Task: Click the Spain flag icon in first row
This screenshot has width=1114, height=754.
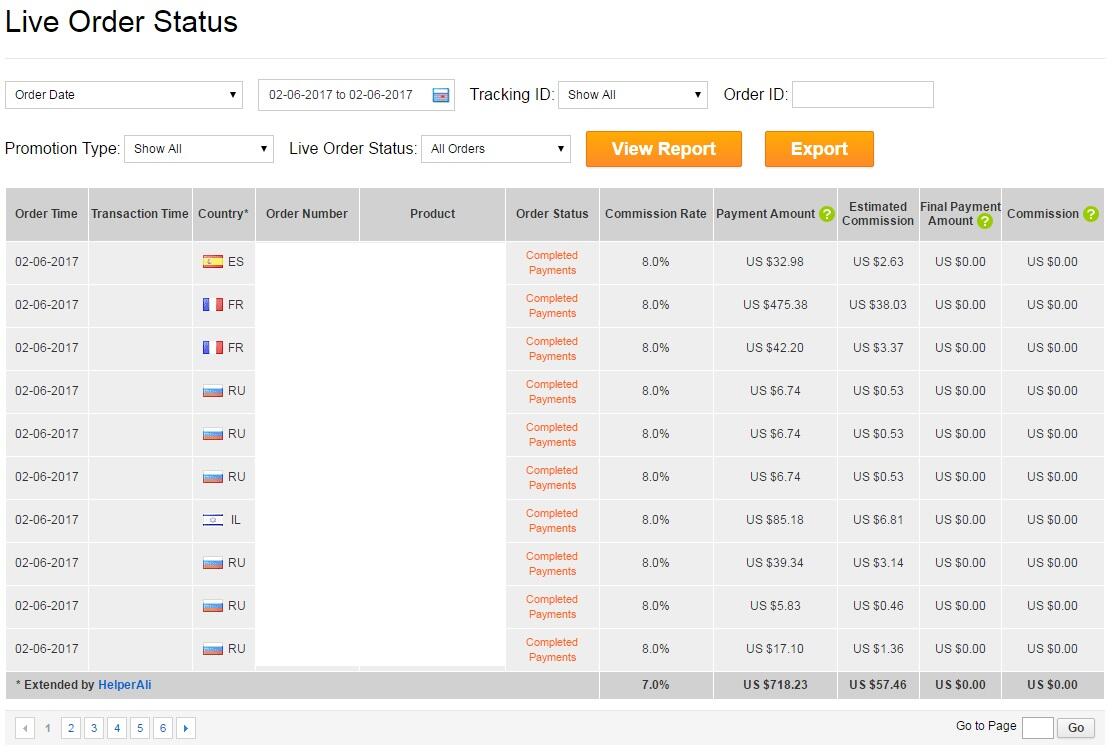Action: (x=212, y=262)
